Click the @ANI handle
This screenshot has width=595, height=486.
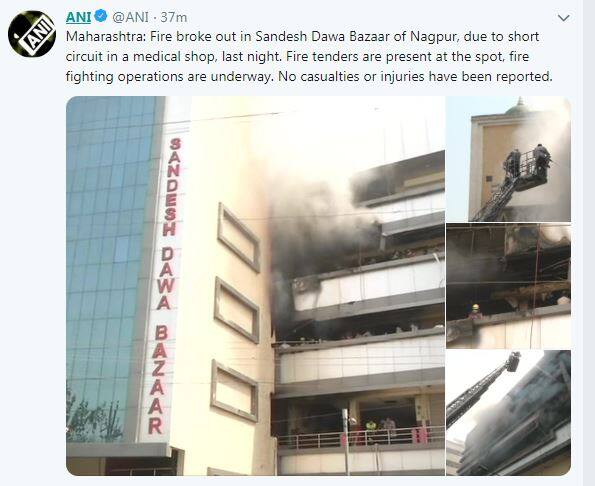pyautogui.click(x=131, y=17)
